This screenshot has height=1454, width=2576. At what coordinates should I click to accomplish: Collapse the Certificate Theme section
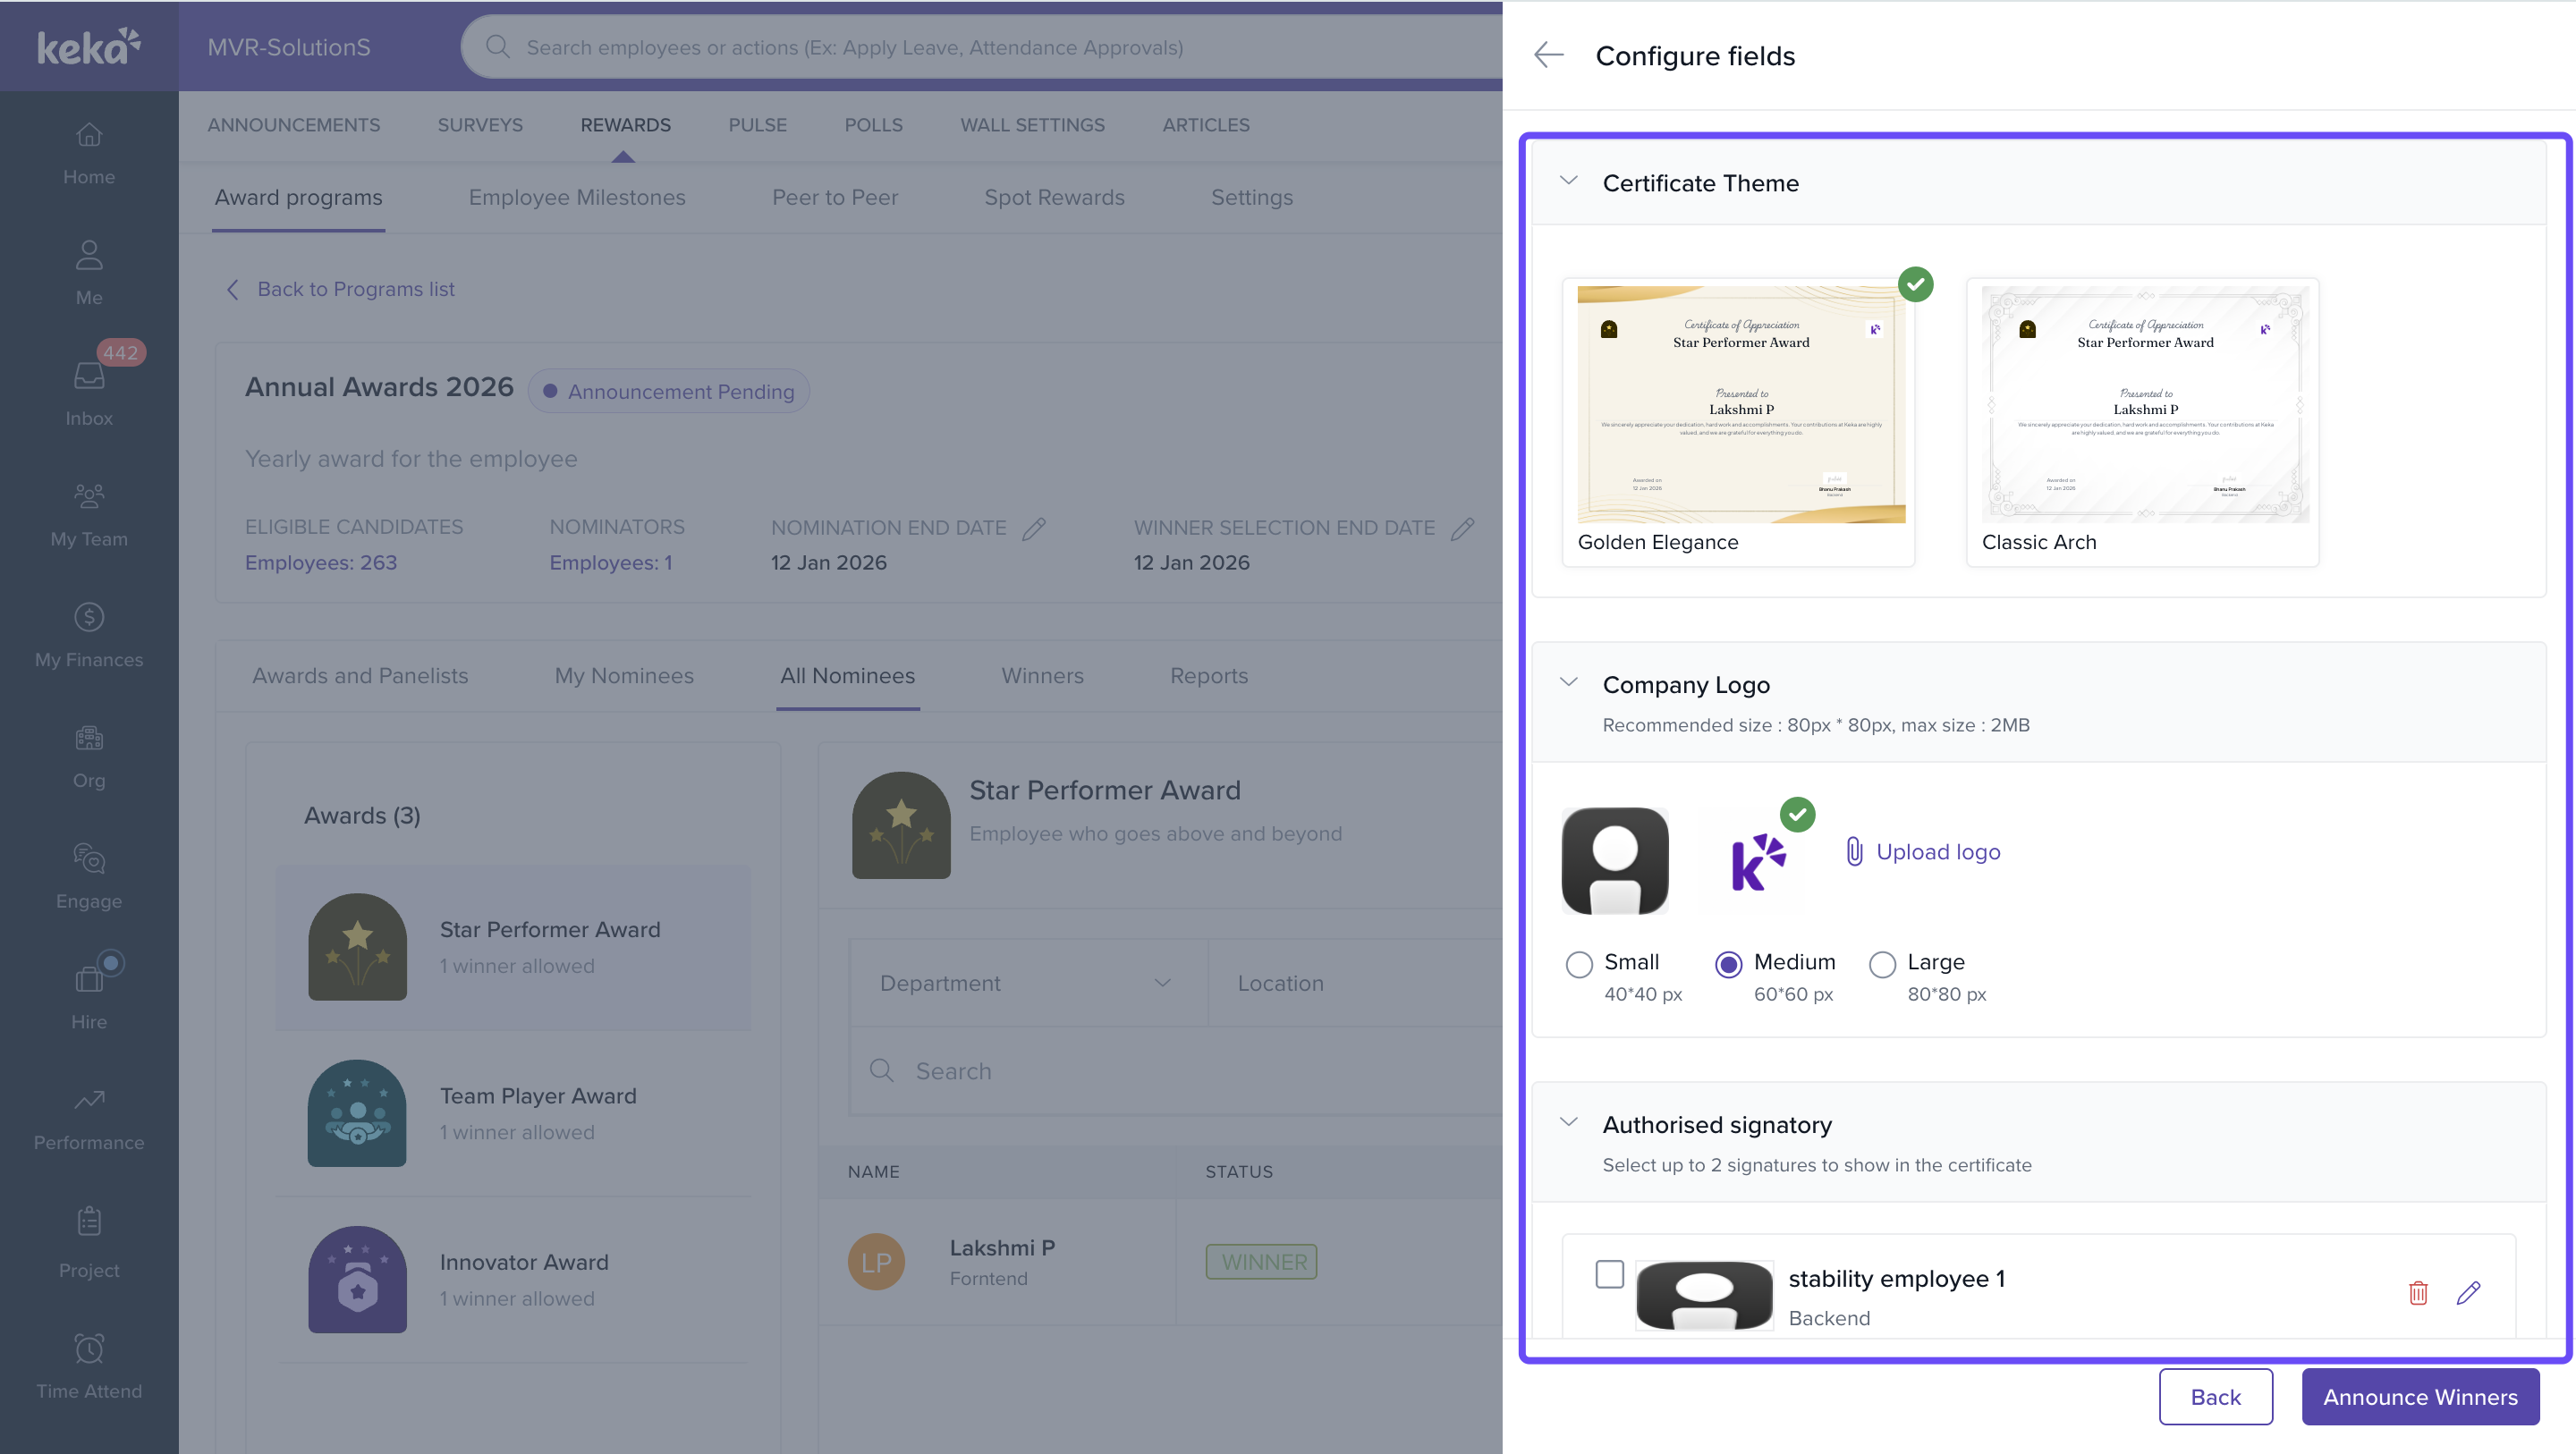1568,182
